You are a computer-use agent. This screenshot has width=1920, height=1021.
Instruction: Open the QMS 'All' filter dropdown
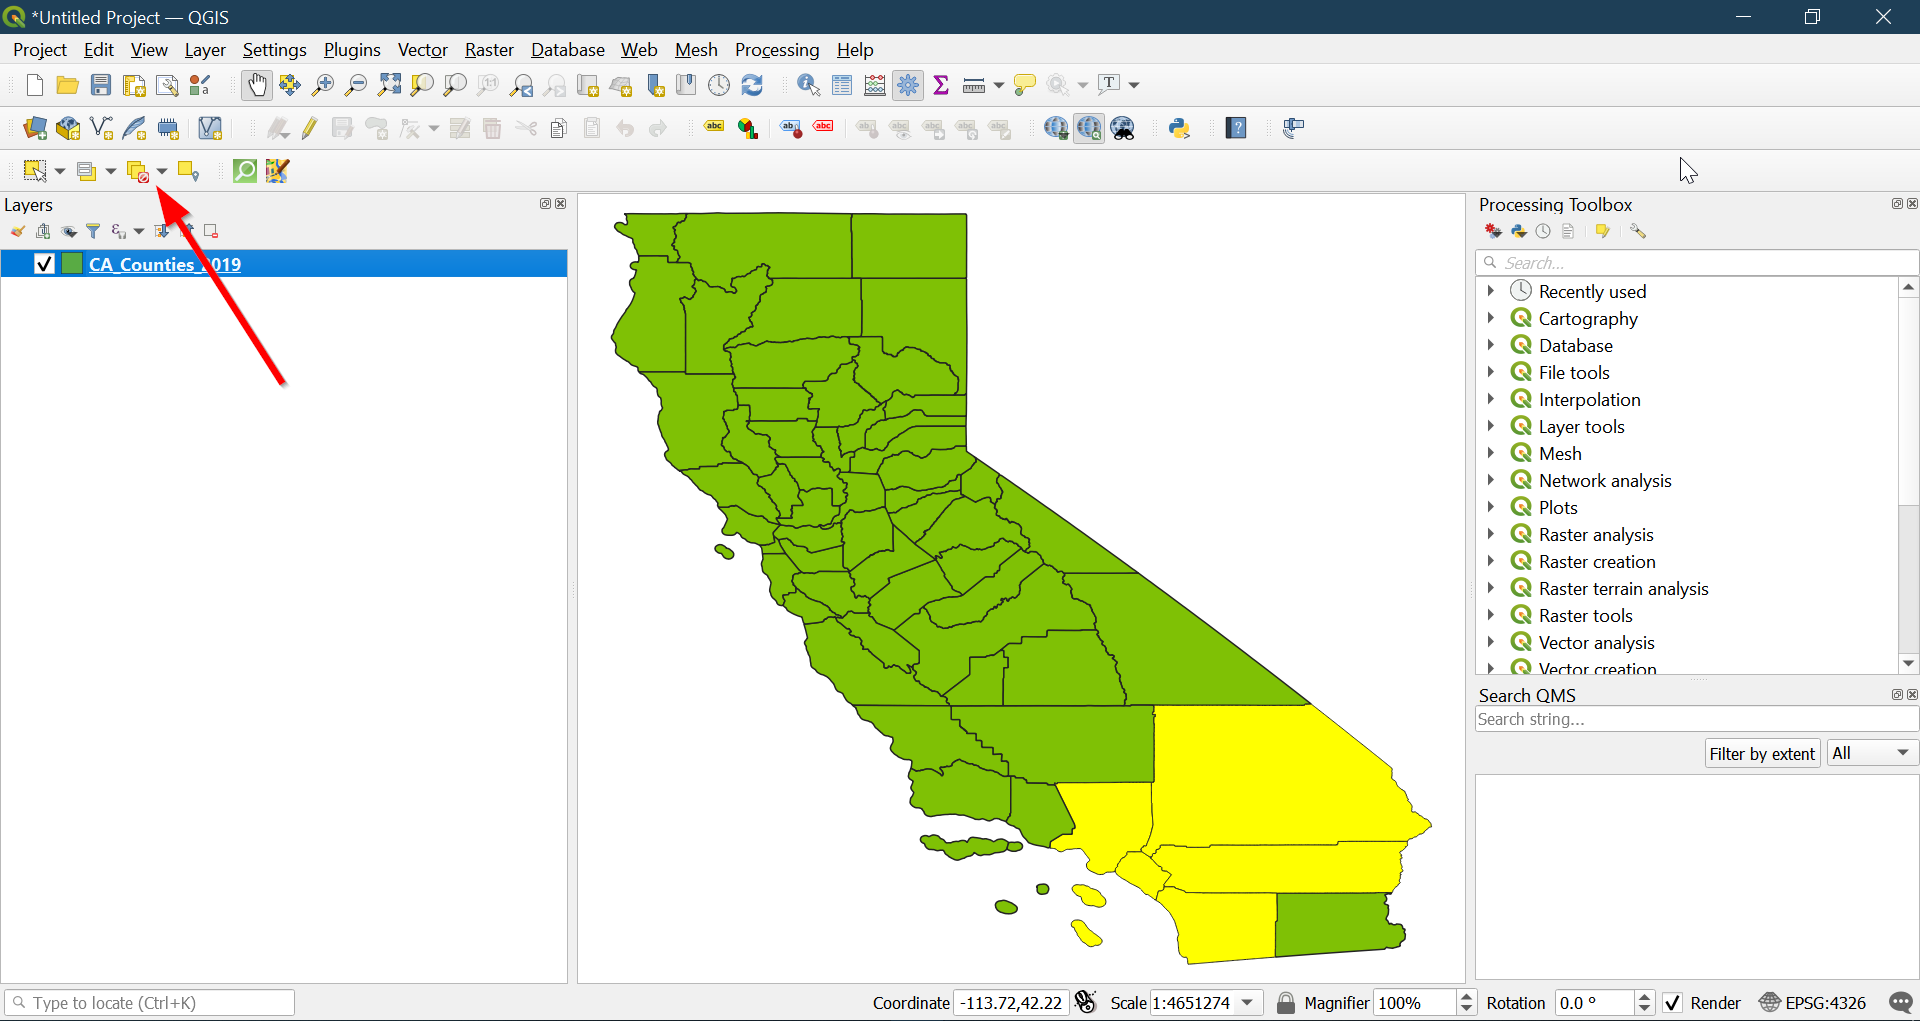coord(1871,753)
